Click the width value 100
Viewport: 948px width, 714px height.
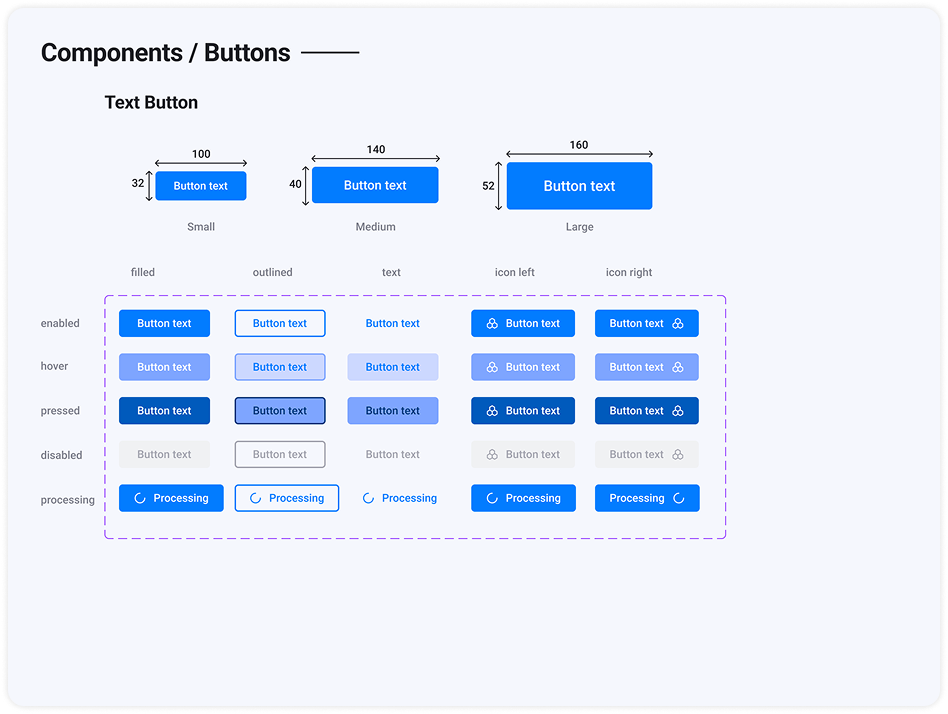(x=201, y=154)
